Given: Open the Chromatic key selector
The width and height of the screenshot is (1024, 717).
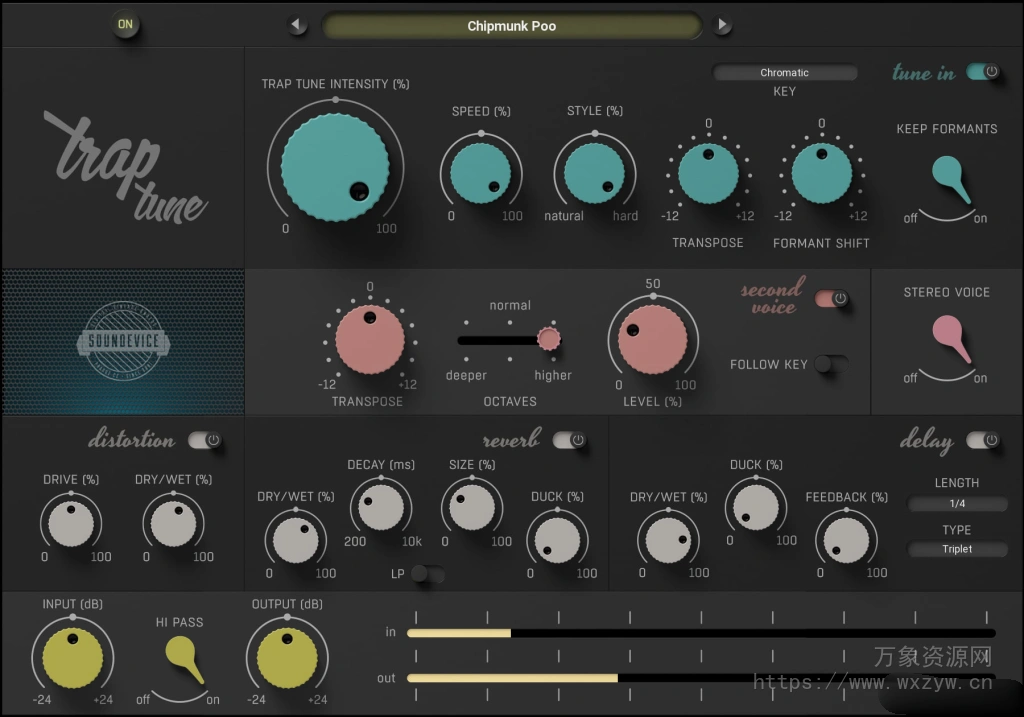Looking at the screenshot, I should (x=785, y=72).
